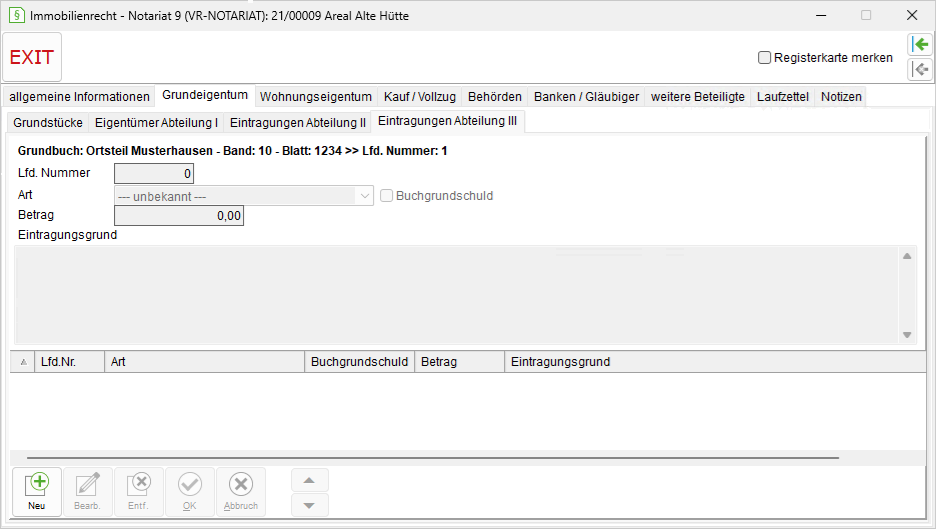Click the Bearb. edit button
Viewport: 936px width, 529px height.
(87, 492)
